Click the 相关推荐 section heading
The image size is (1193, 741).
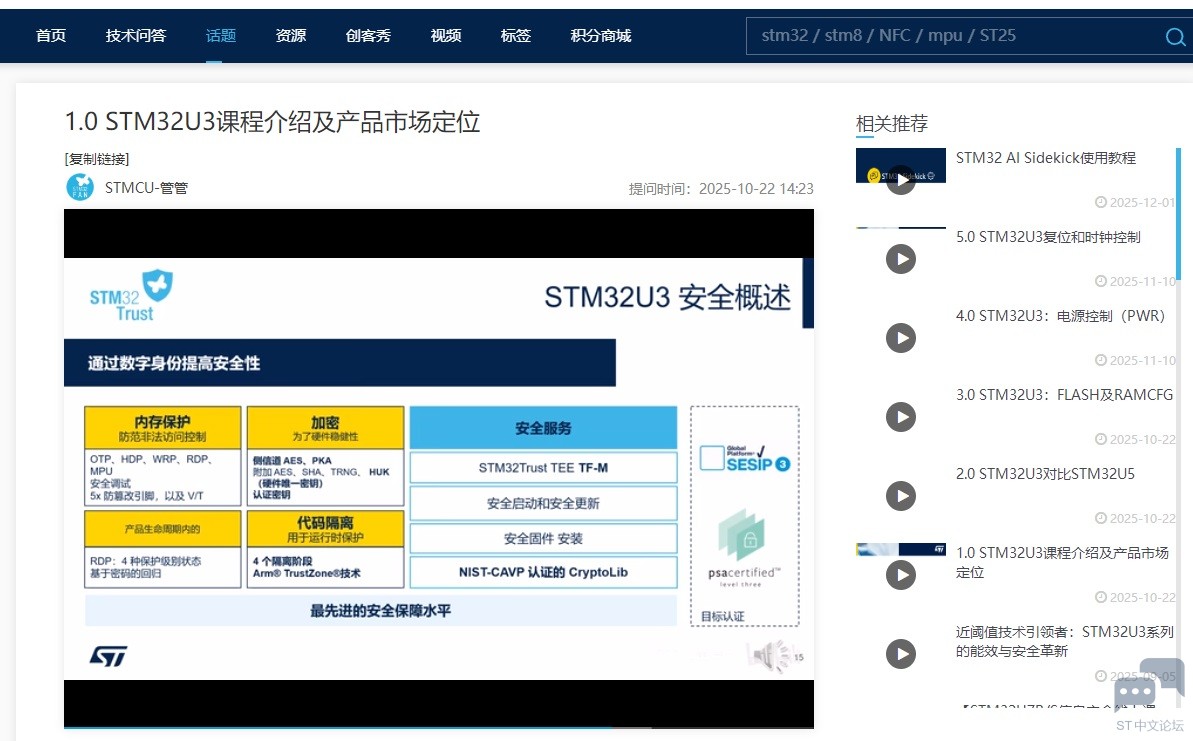tap(892, 123)
